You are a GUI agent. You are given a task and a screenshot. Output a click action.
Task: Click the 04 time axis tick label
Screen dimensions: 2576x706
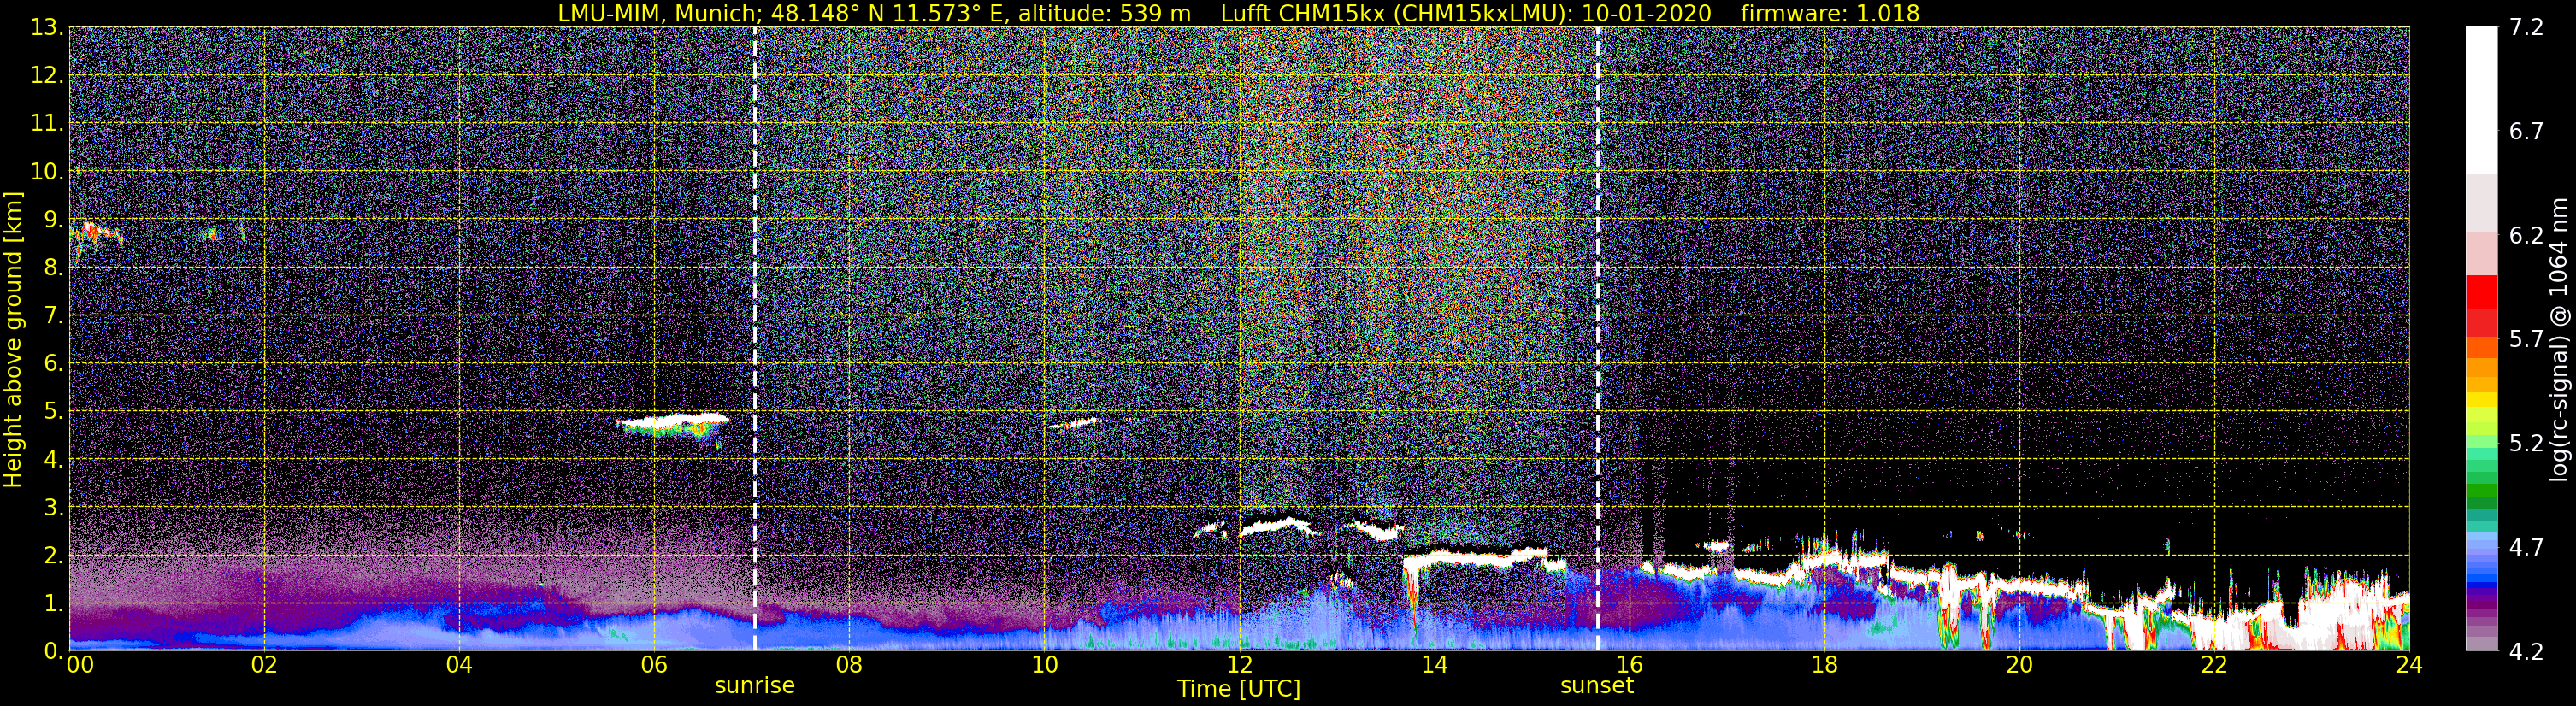pyautogui.click(x=458, y=665)
